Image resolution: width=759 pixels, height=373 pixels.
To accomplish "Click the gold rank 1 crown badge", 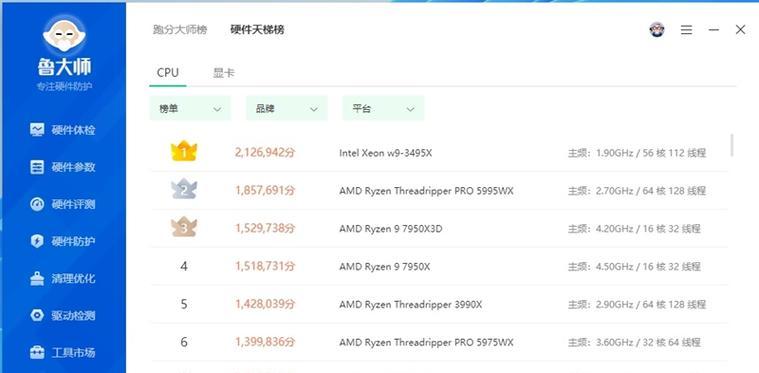I will point(184,151).
